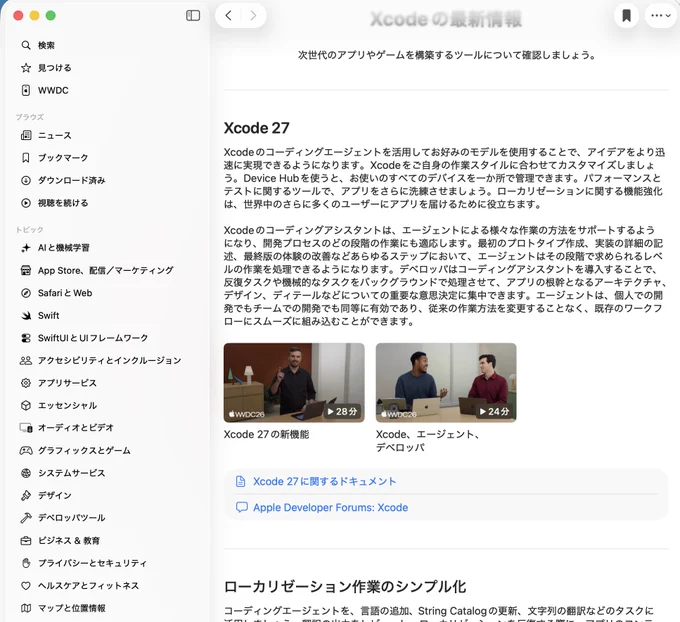Toggle the sidebar visibility button
Image resolution: width=680 pixels, height=622 pixels.
click(193, 16)
